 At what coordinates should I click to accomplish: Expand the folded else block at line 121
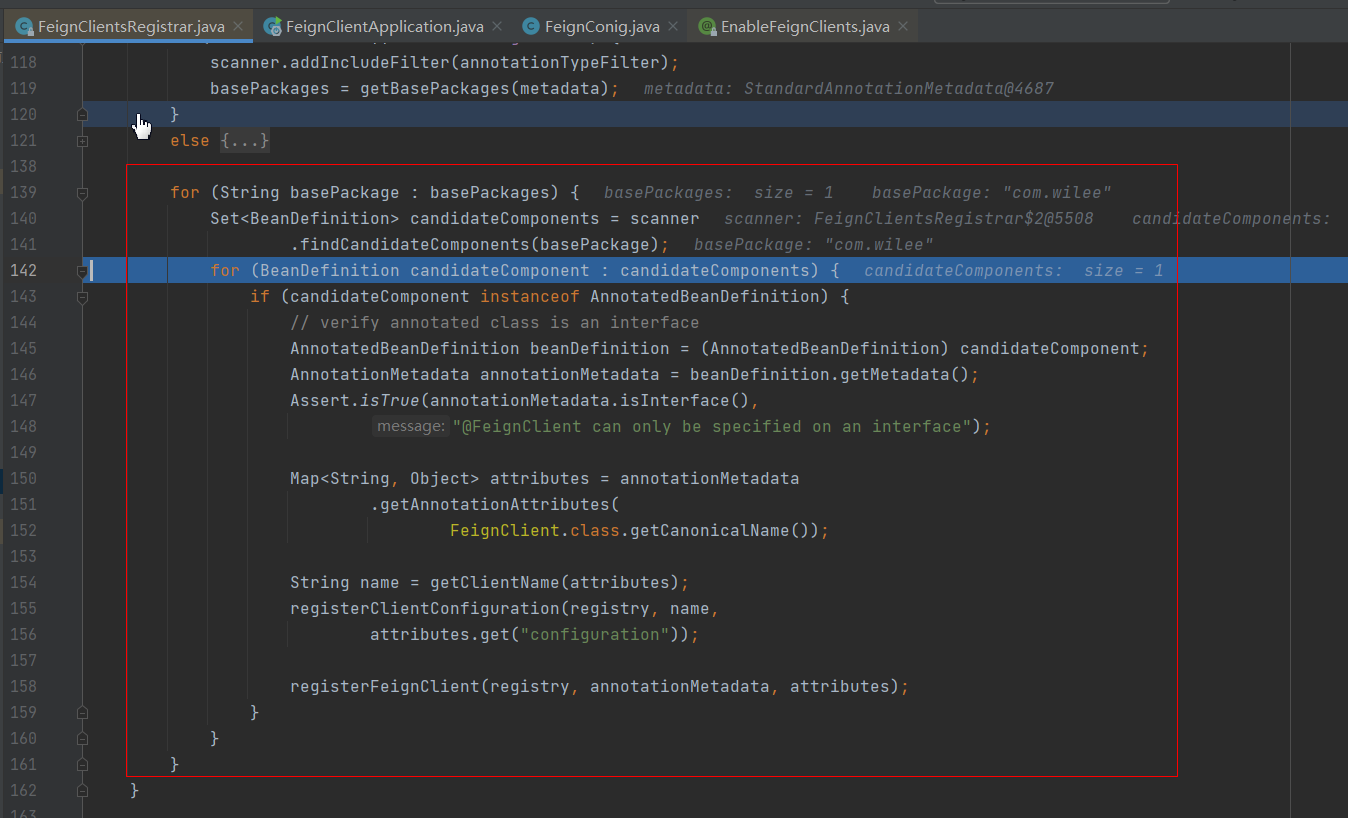[83, 141]
